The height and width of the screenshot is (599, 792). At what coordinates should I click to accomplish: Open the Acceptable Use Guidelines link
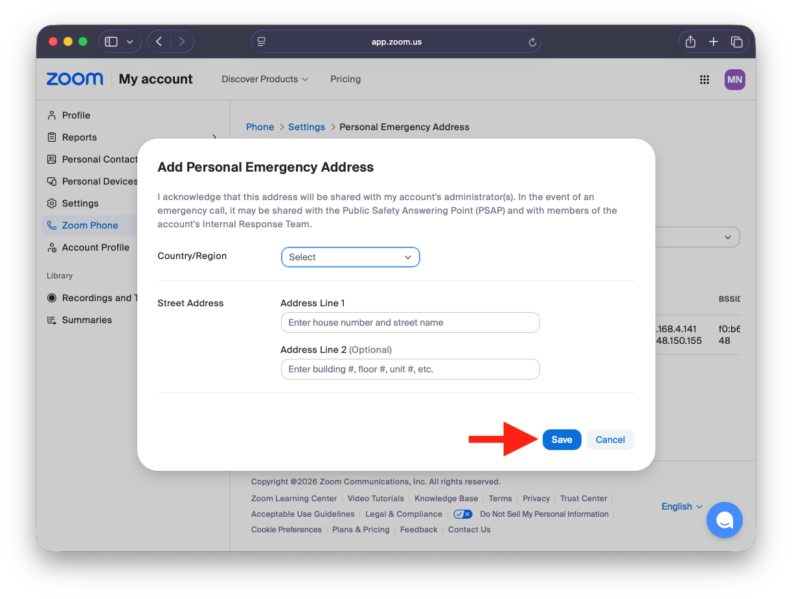[303, 514]
